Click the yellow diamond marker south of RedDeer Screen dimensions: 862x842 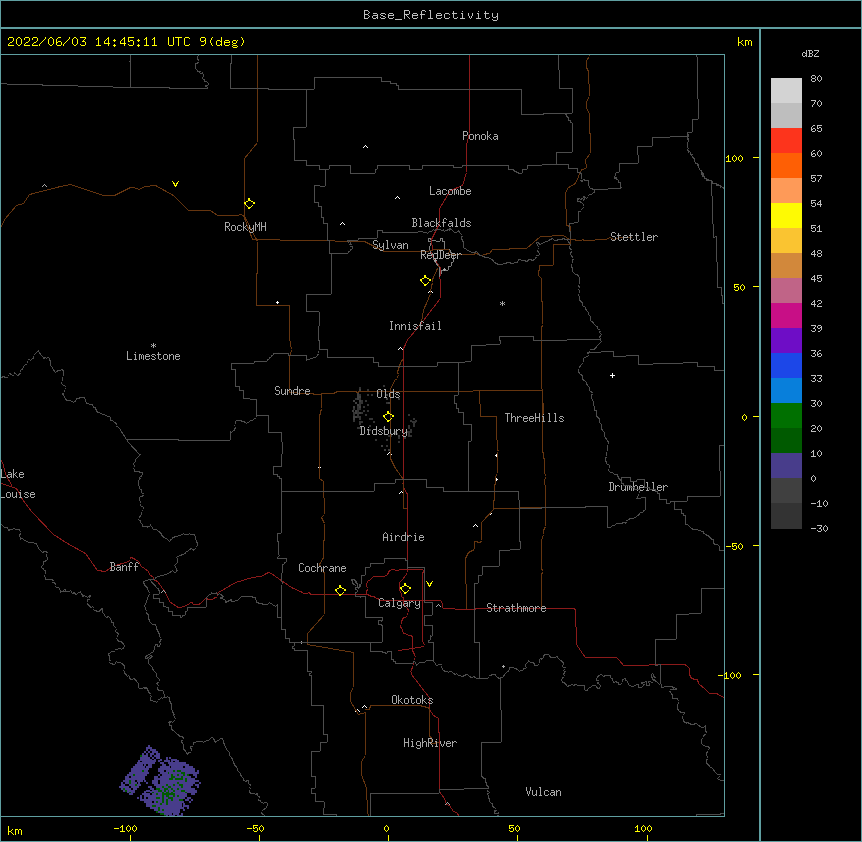[426, 281]
